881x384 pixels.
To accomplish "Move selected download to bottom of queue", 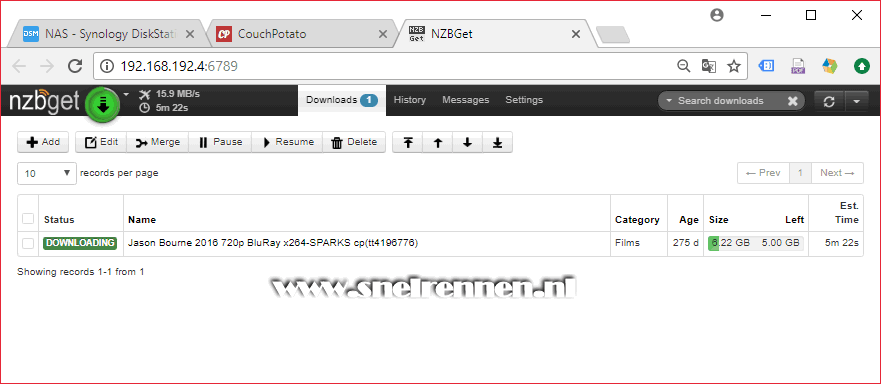I will (497, 143).
